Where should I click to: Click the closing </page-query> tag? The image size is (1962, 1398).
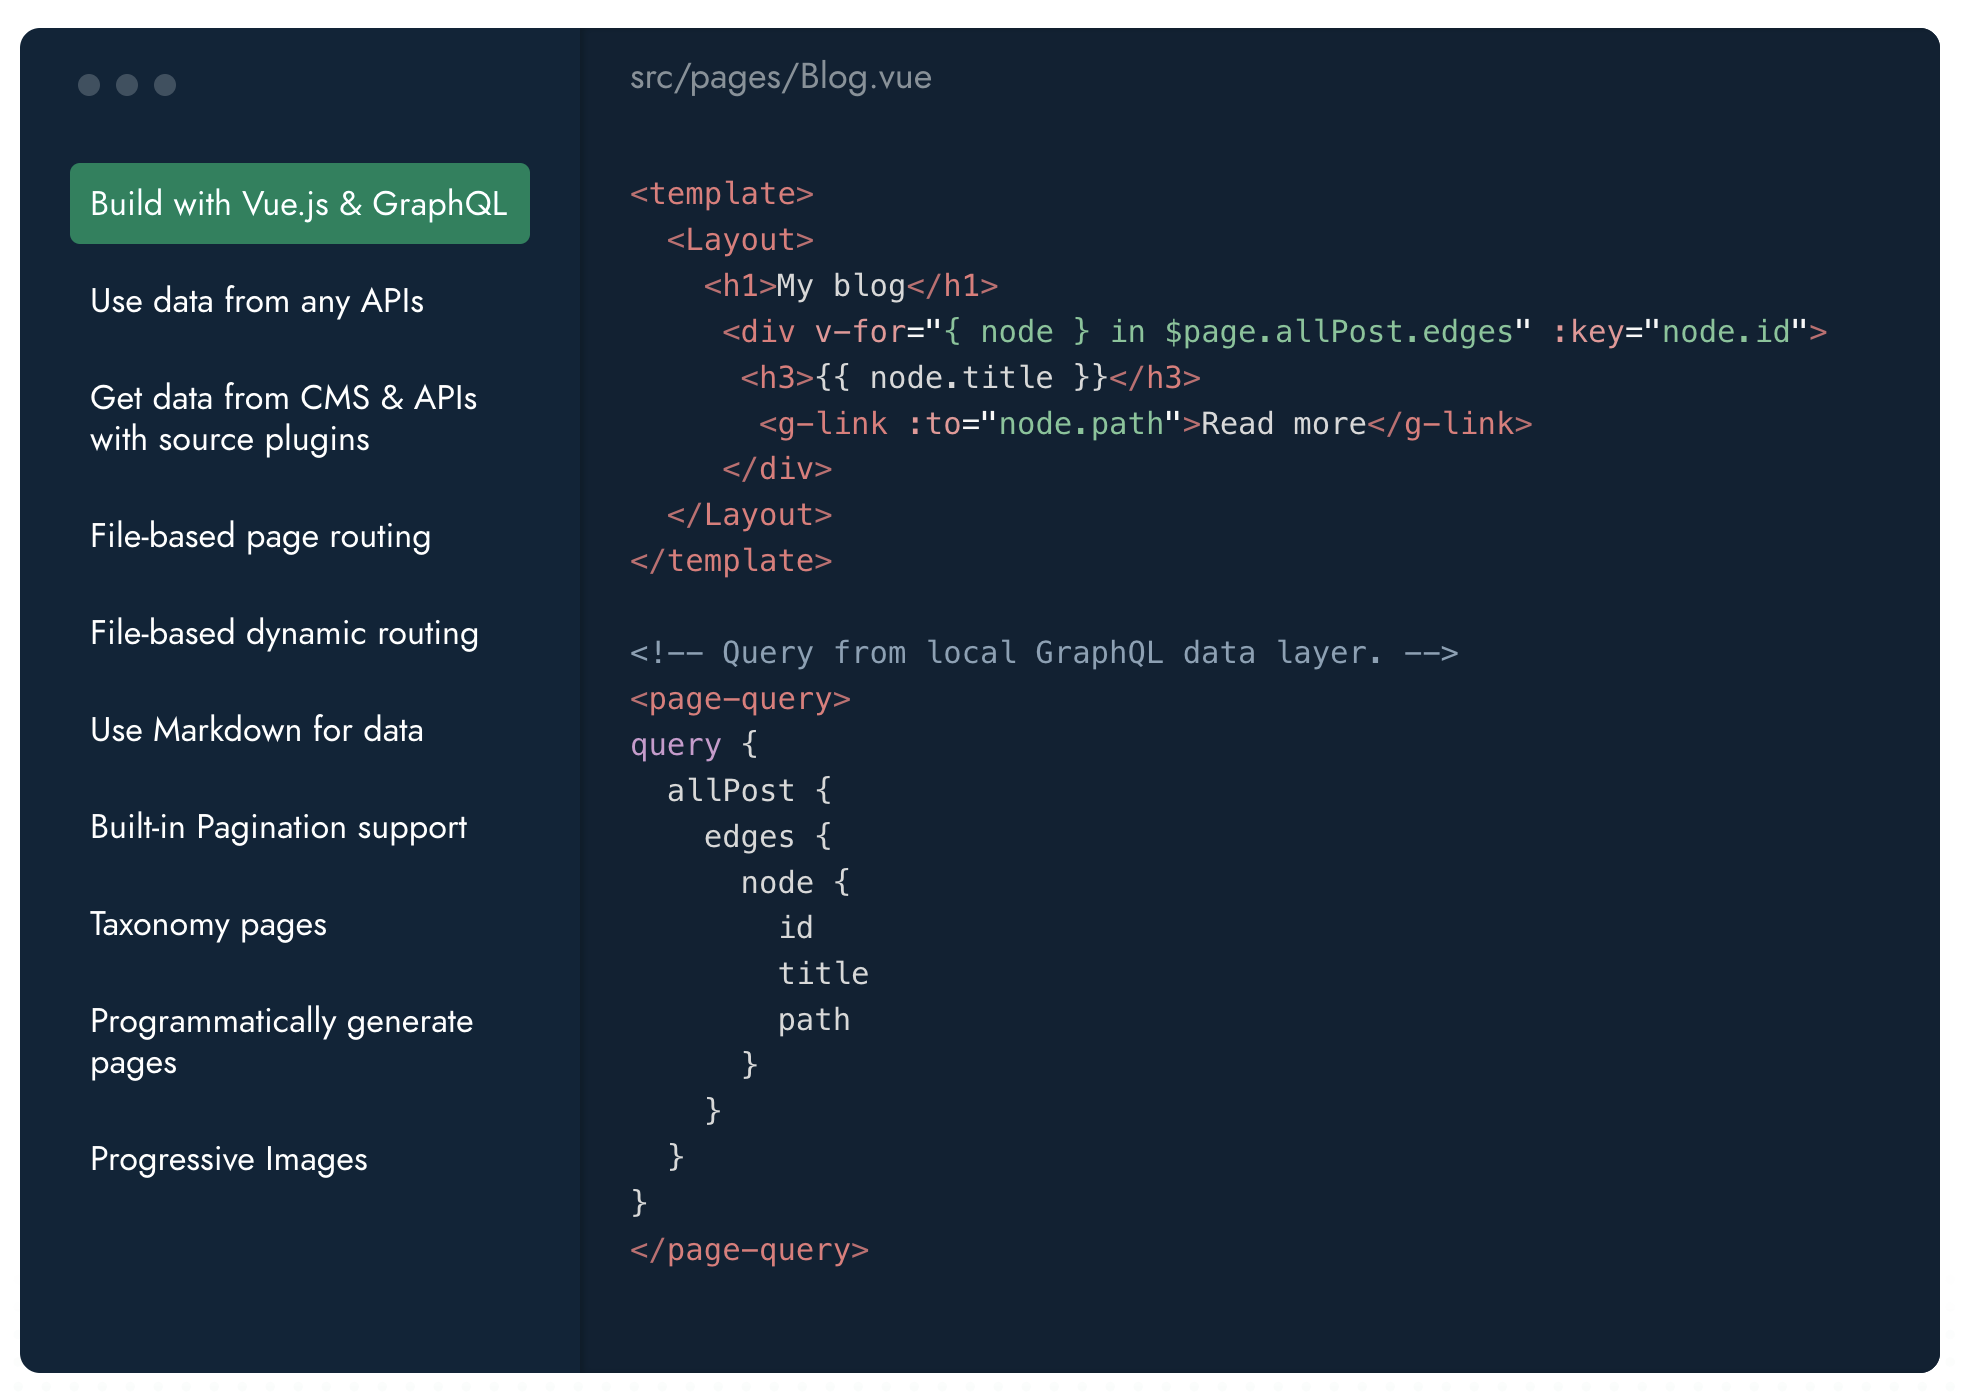pos(749,1249)
